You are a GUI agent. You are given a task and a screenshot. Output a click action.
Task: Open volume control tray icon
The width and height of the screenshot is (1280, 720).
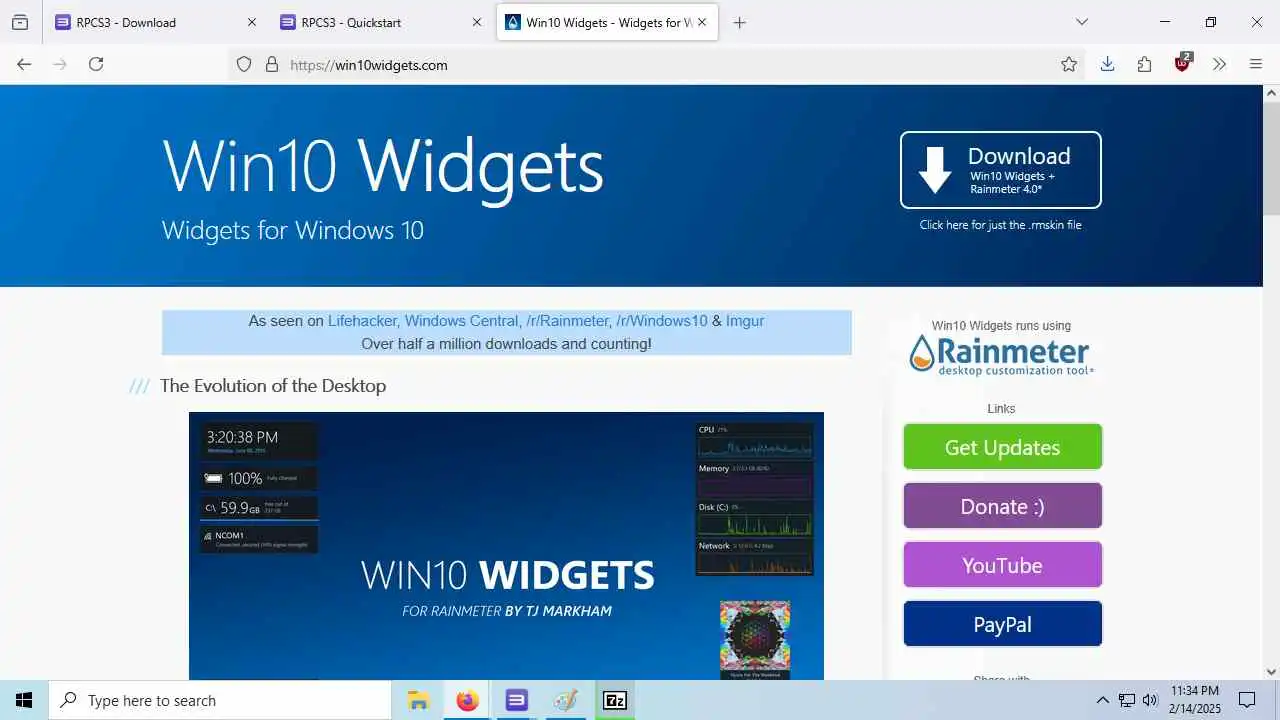tap(1150, 700)
